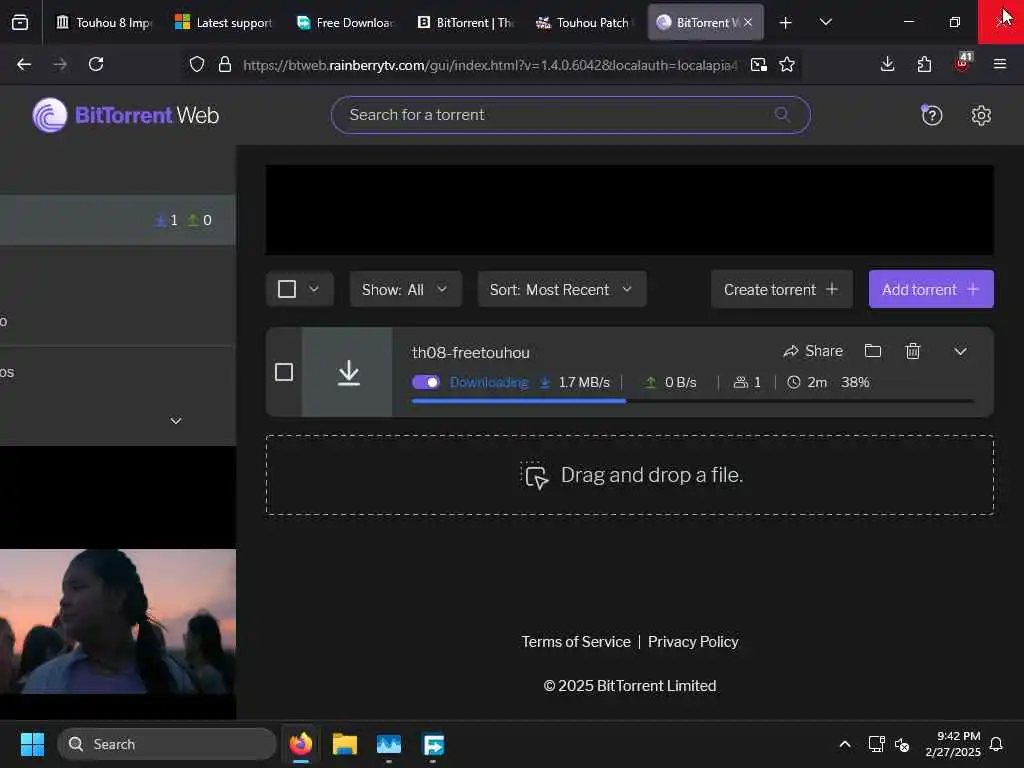Click the Firefox back arrow
1024x768 pixels.
coord(24,64)
